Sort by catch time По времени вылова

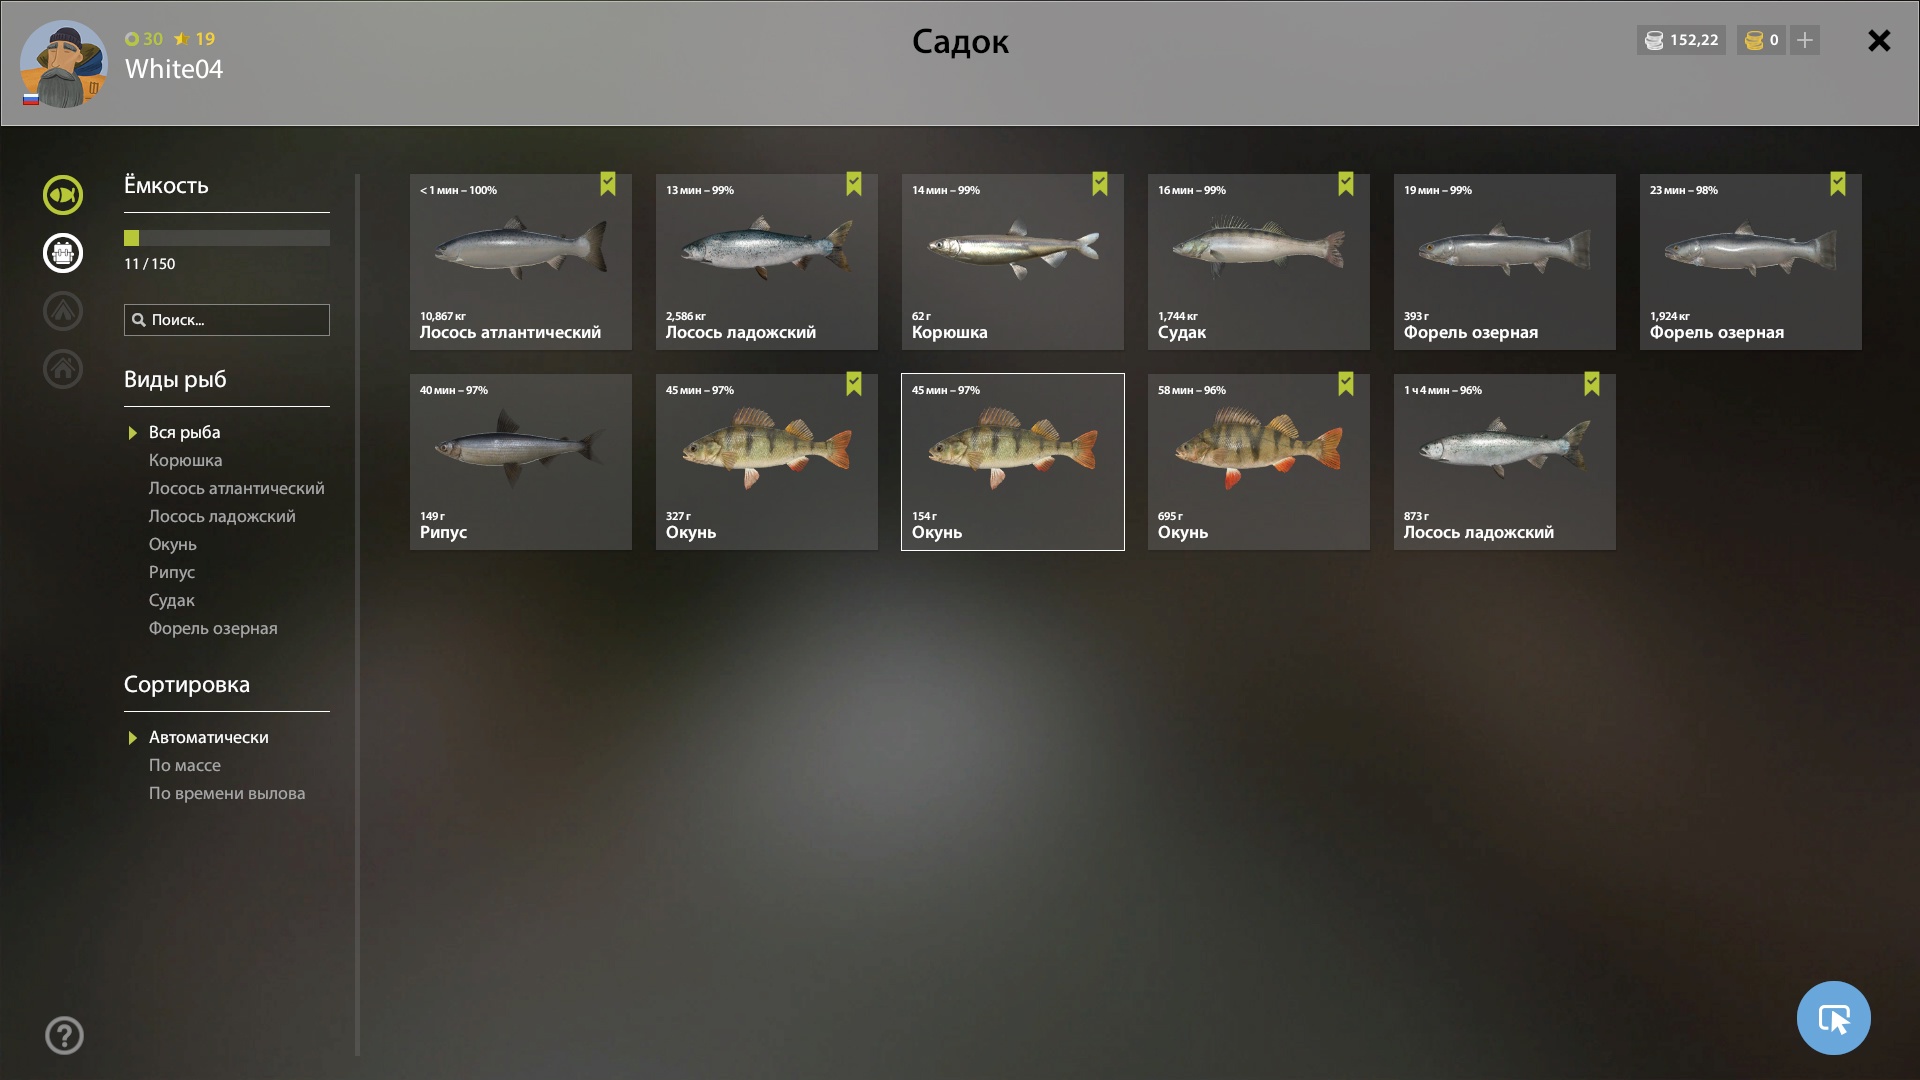(227, 793)
